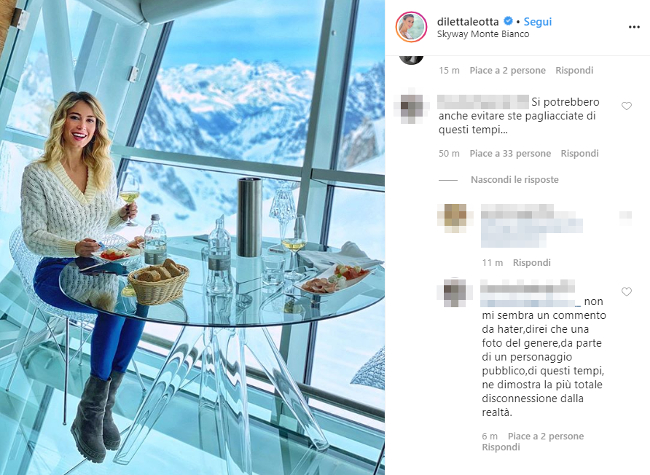Like the 'pagliacciate' comment with heart icon
Image resolution: width=650 pixels, height=475 pixels.
[x=626, y=106]
